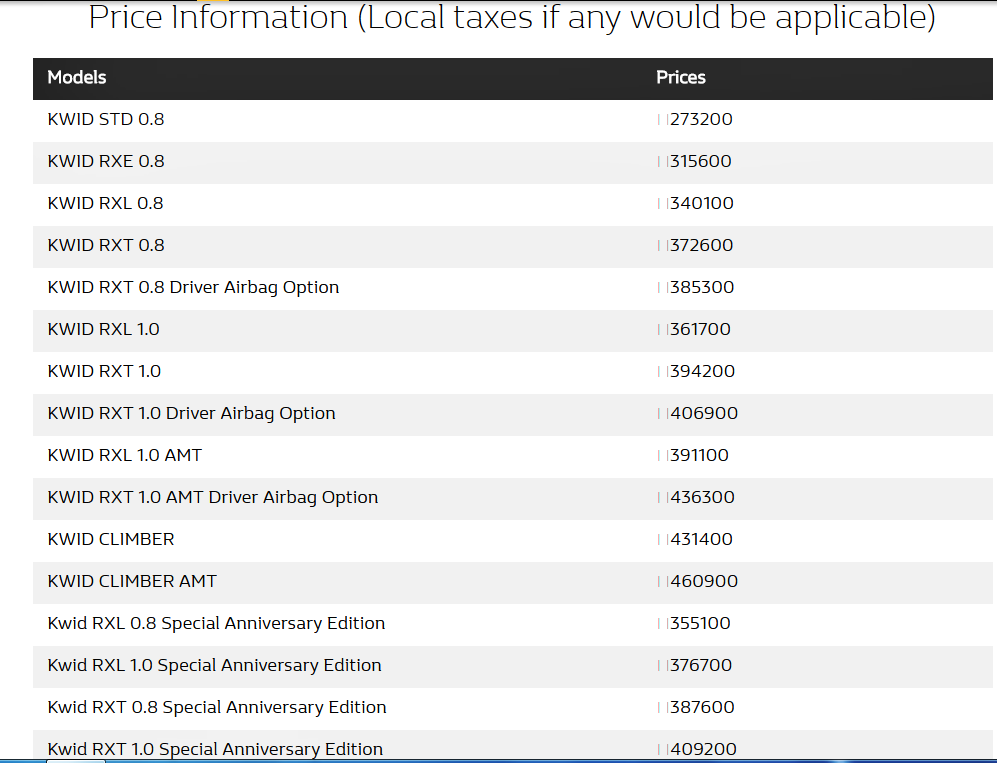Select 'Kwid RXT 1.0 Special Anniversary Edition' model
Viewport: 997px width, 763px height.
click(x=215, y=749)
